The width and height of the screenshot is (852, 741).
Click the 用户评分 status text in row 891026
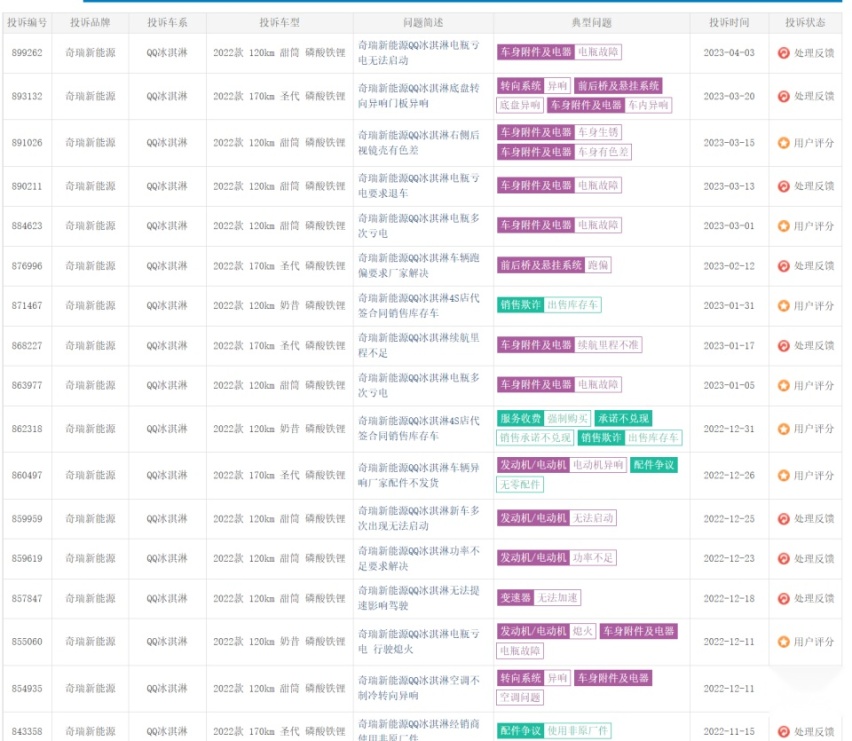tap(814, 143)
